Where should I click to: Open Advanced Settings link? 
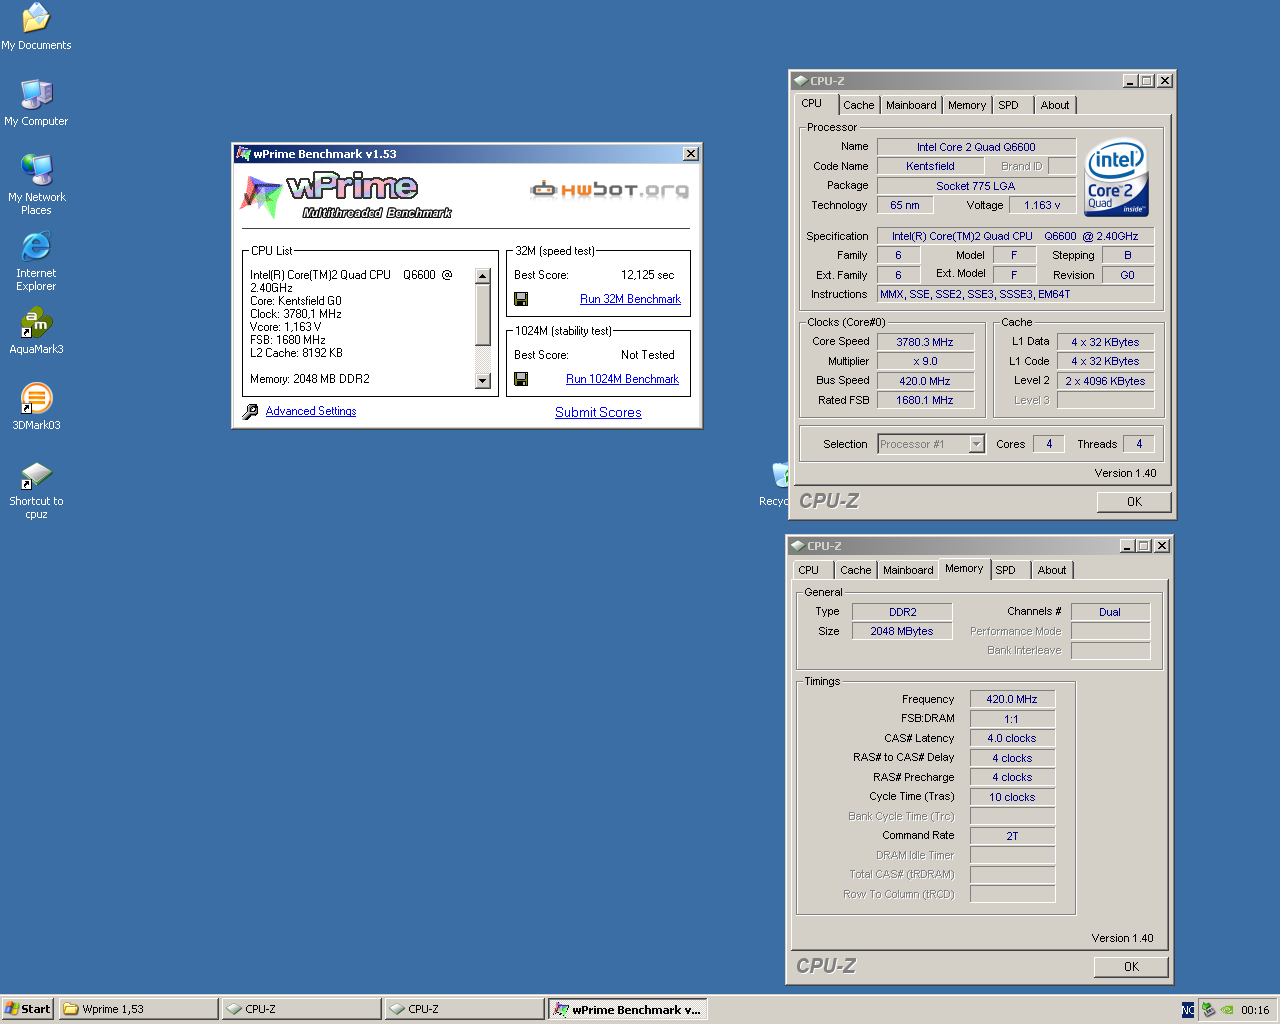pyautogui.click(x=311, y=411)
